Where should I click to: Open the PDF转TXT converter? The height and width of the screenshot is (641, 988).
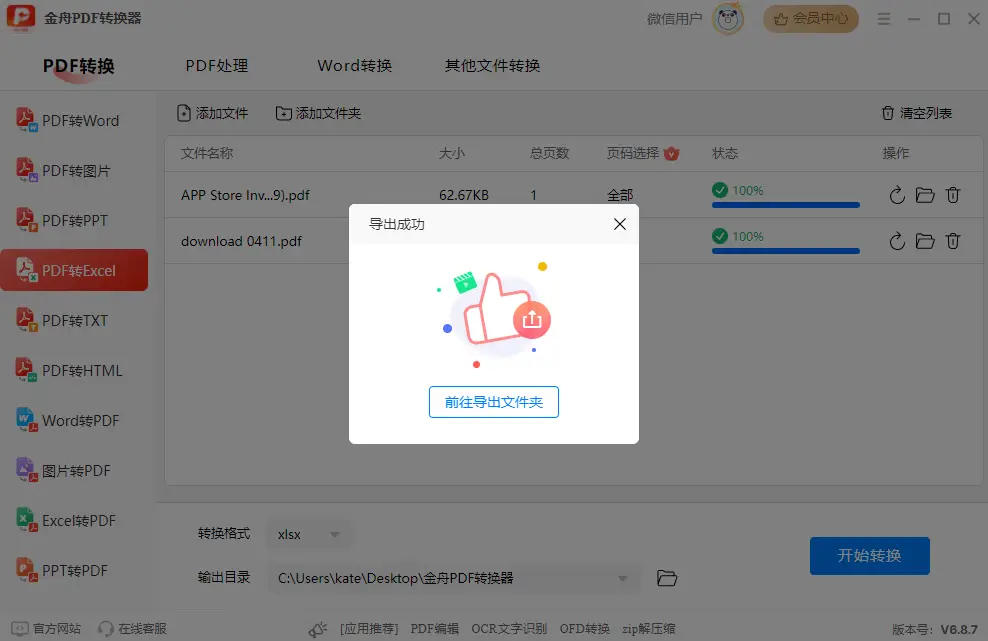click(24, 320)
